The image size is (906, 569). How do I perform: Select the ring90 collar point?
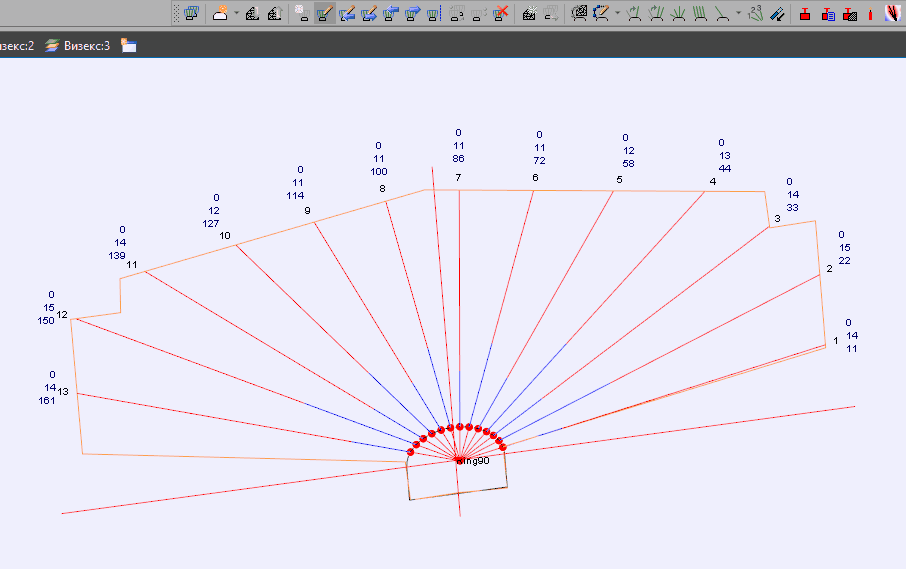[x=459, y=461]
